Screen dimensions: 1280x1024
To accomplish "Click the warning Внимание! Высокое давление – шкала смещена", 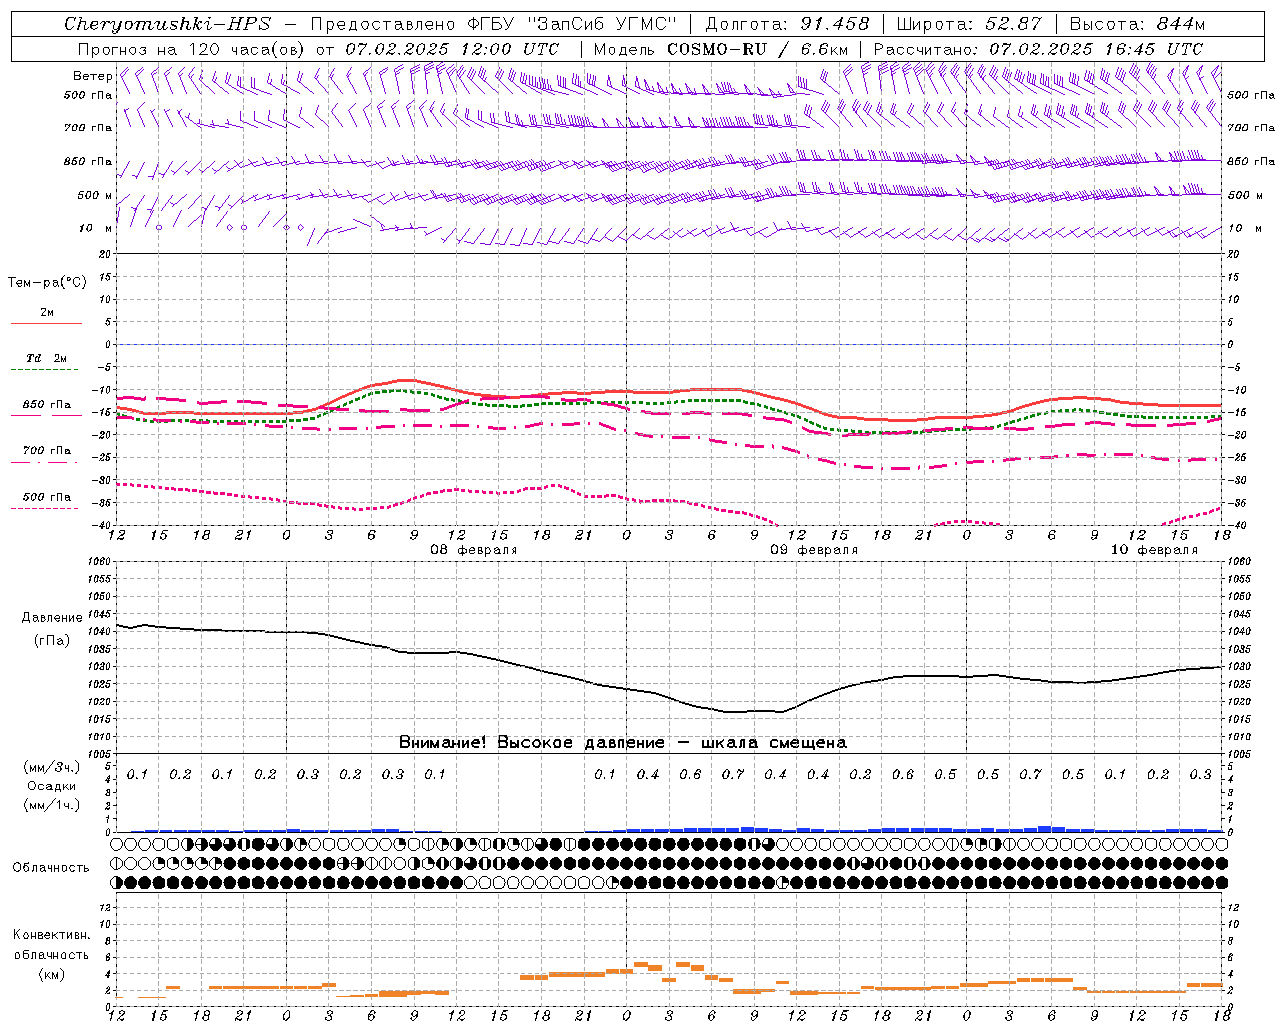I will pos(622,743).
